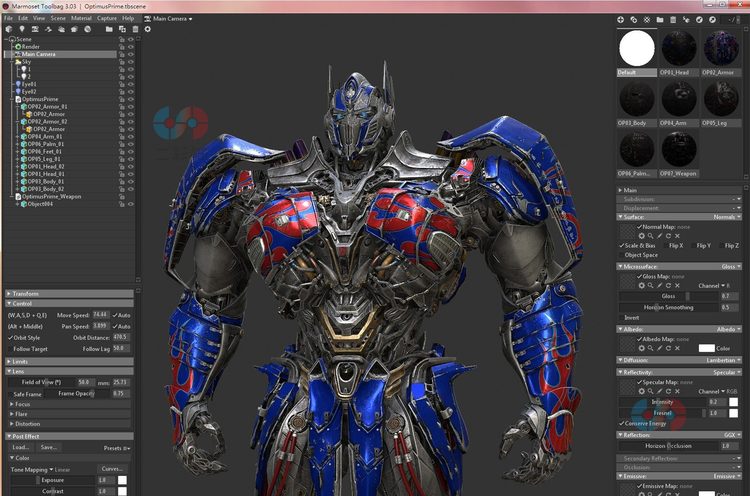Image resolution: width=750 pixels, height=496 pixels.
Task: Click the add mesh object icon in scene toolbar
Action: (x=9, y=29)
